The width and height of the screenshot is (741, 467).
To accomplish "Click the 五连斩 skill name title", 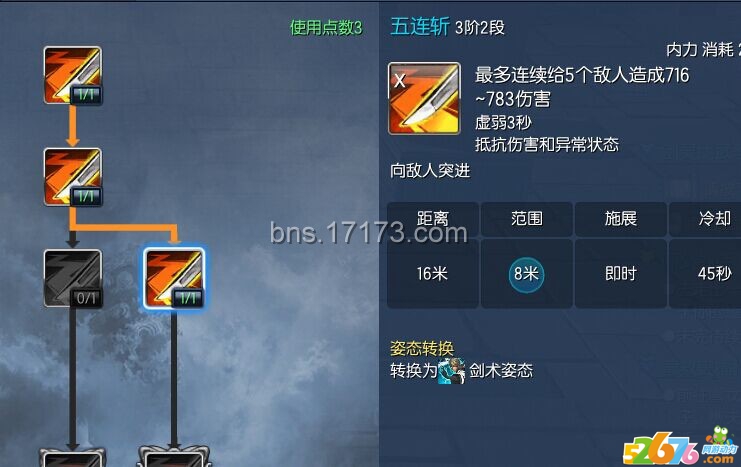I will [420, 26].
